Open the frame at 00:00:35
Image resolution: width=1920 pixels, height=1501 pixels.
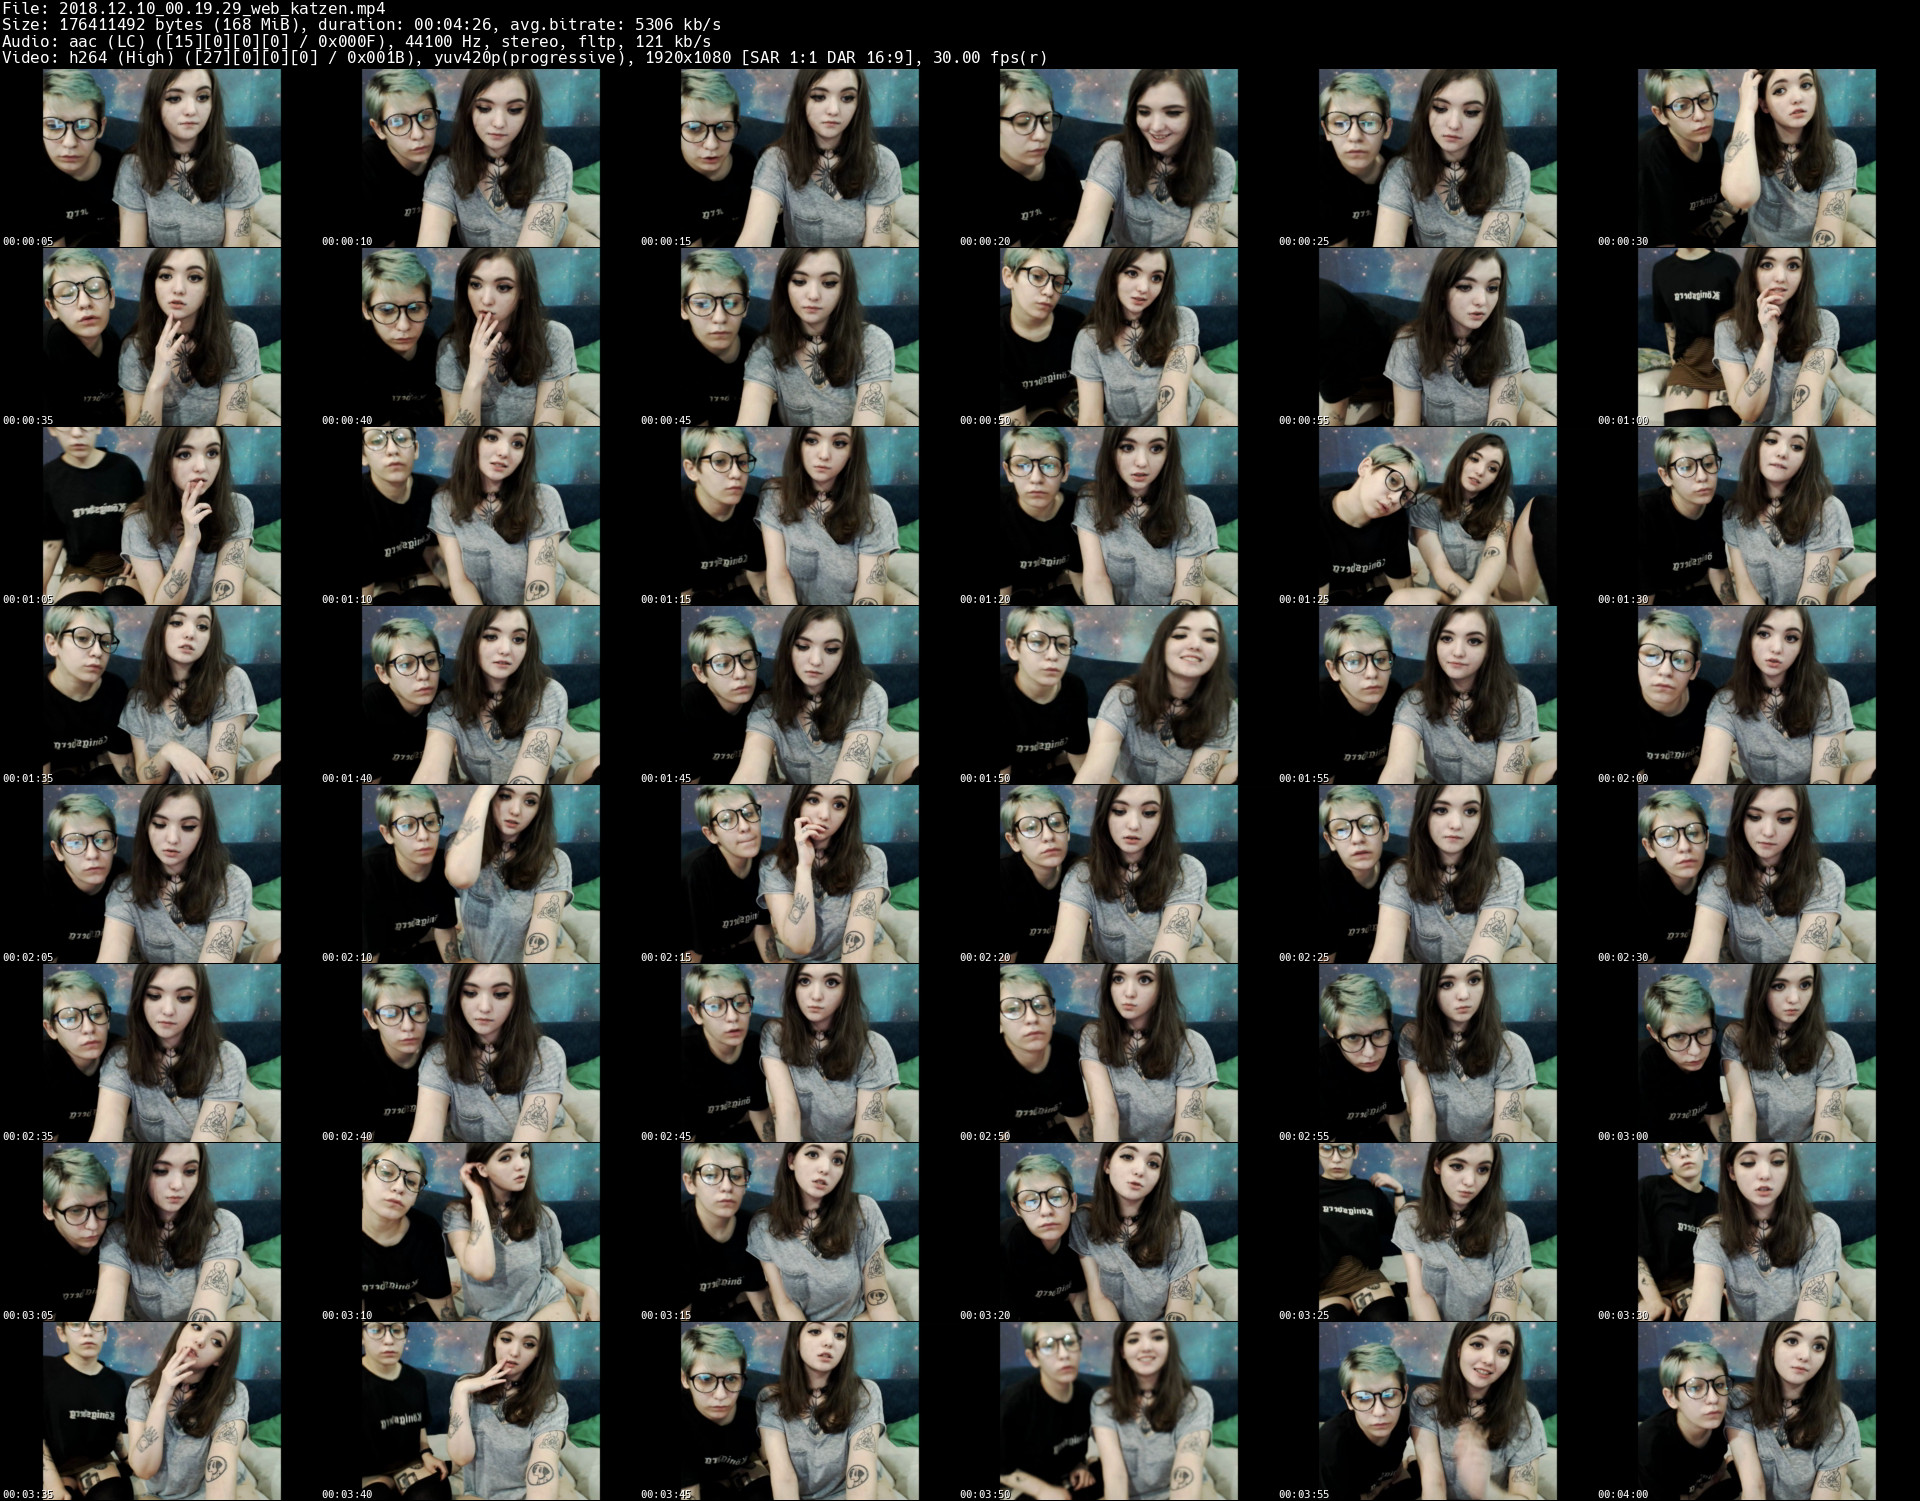[162, 337]
